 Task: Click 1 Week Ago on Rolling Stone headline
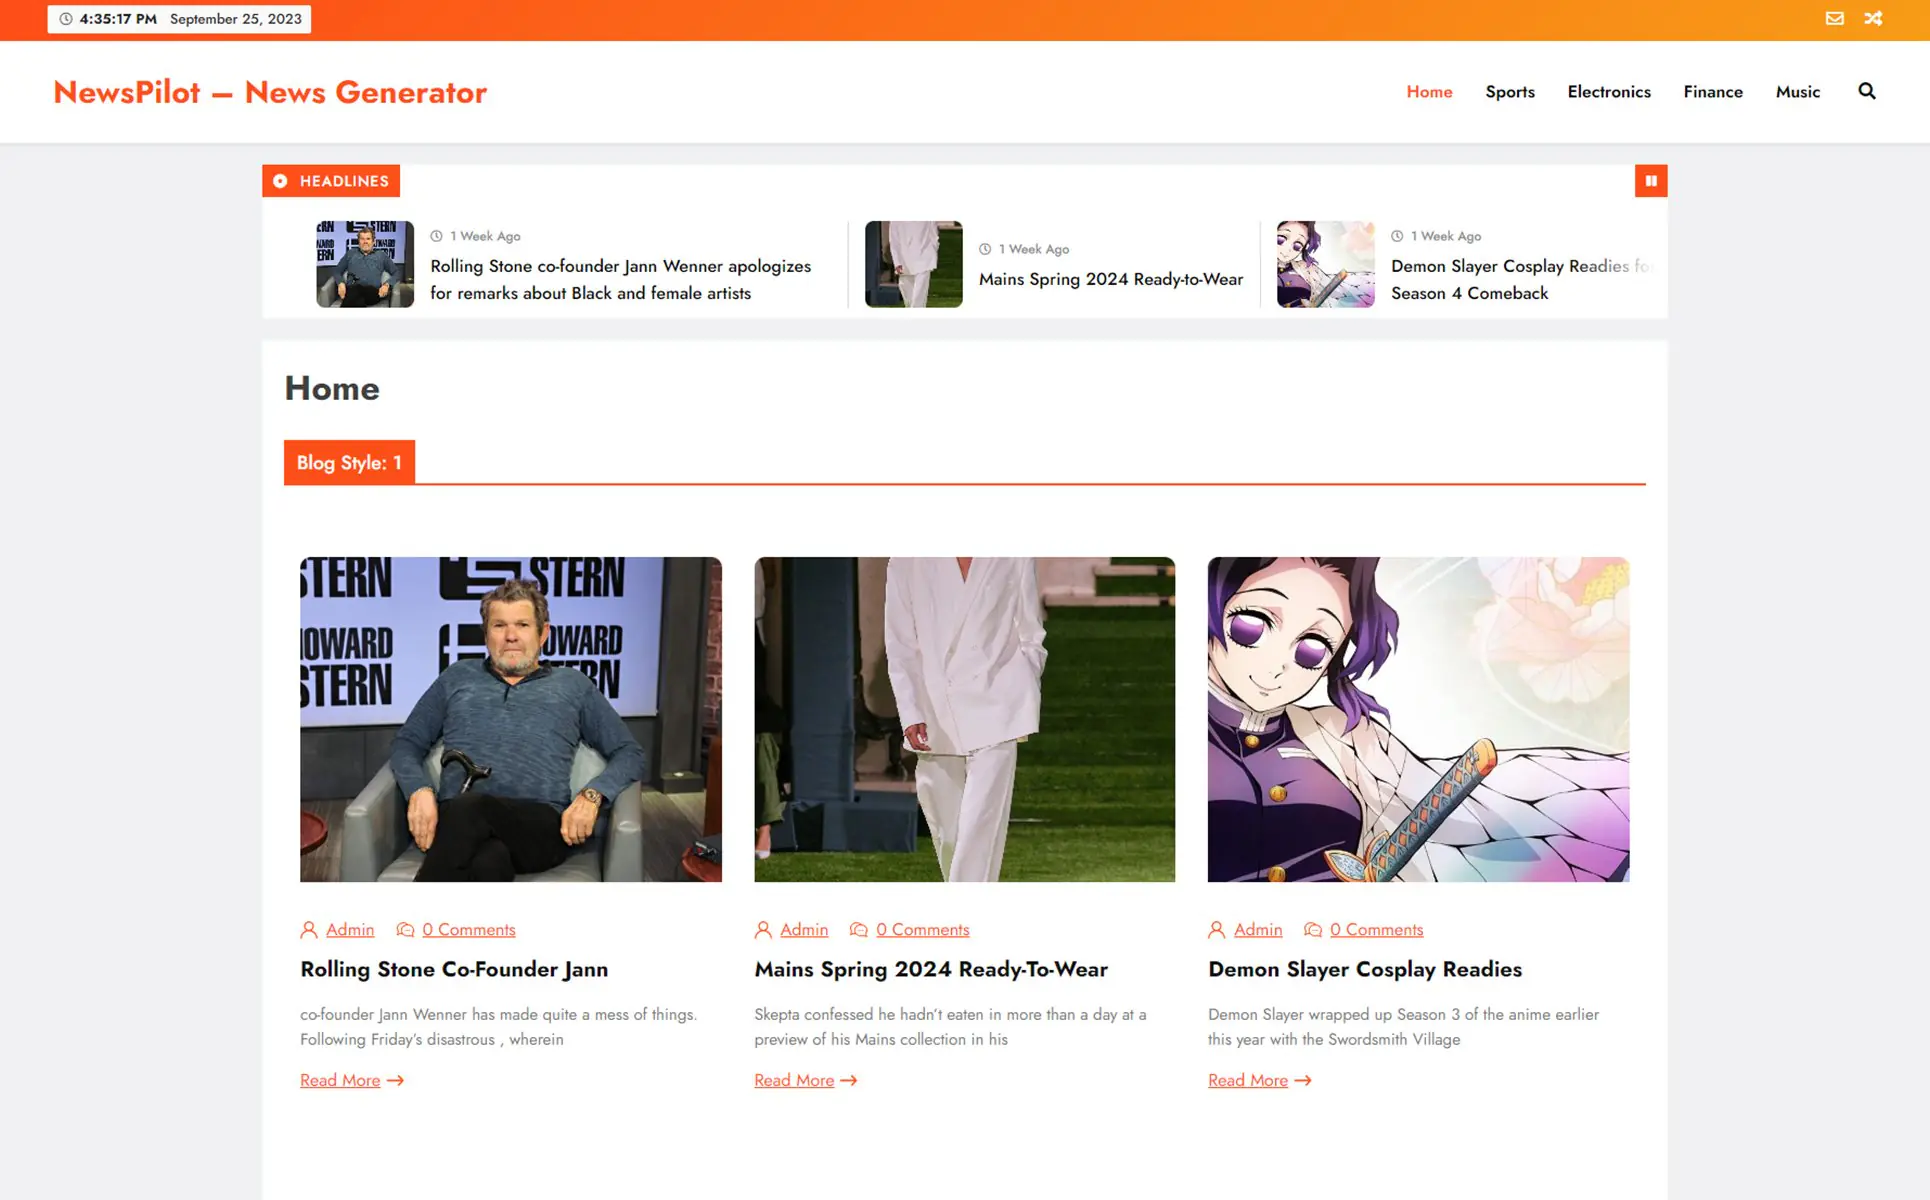pyautogui.click(x=485, y=237)
